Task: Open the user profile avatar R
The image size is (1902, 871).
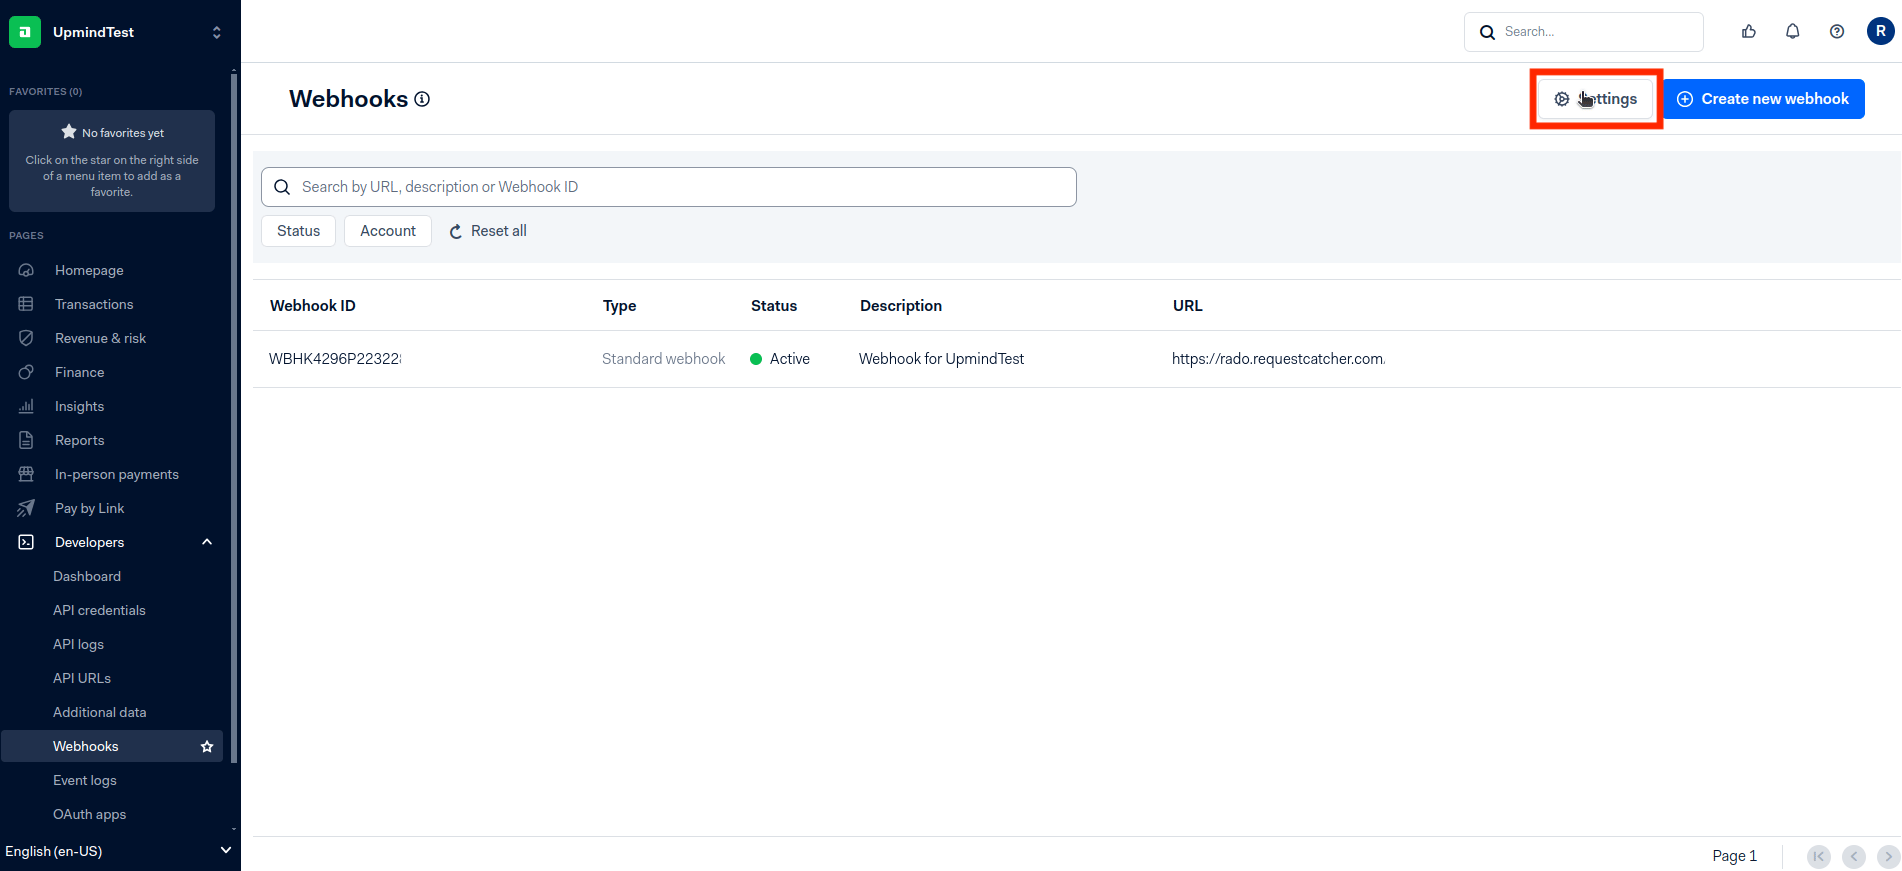Action: pyautogui.click(x=1881, y=32)
